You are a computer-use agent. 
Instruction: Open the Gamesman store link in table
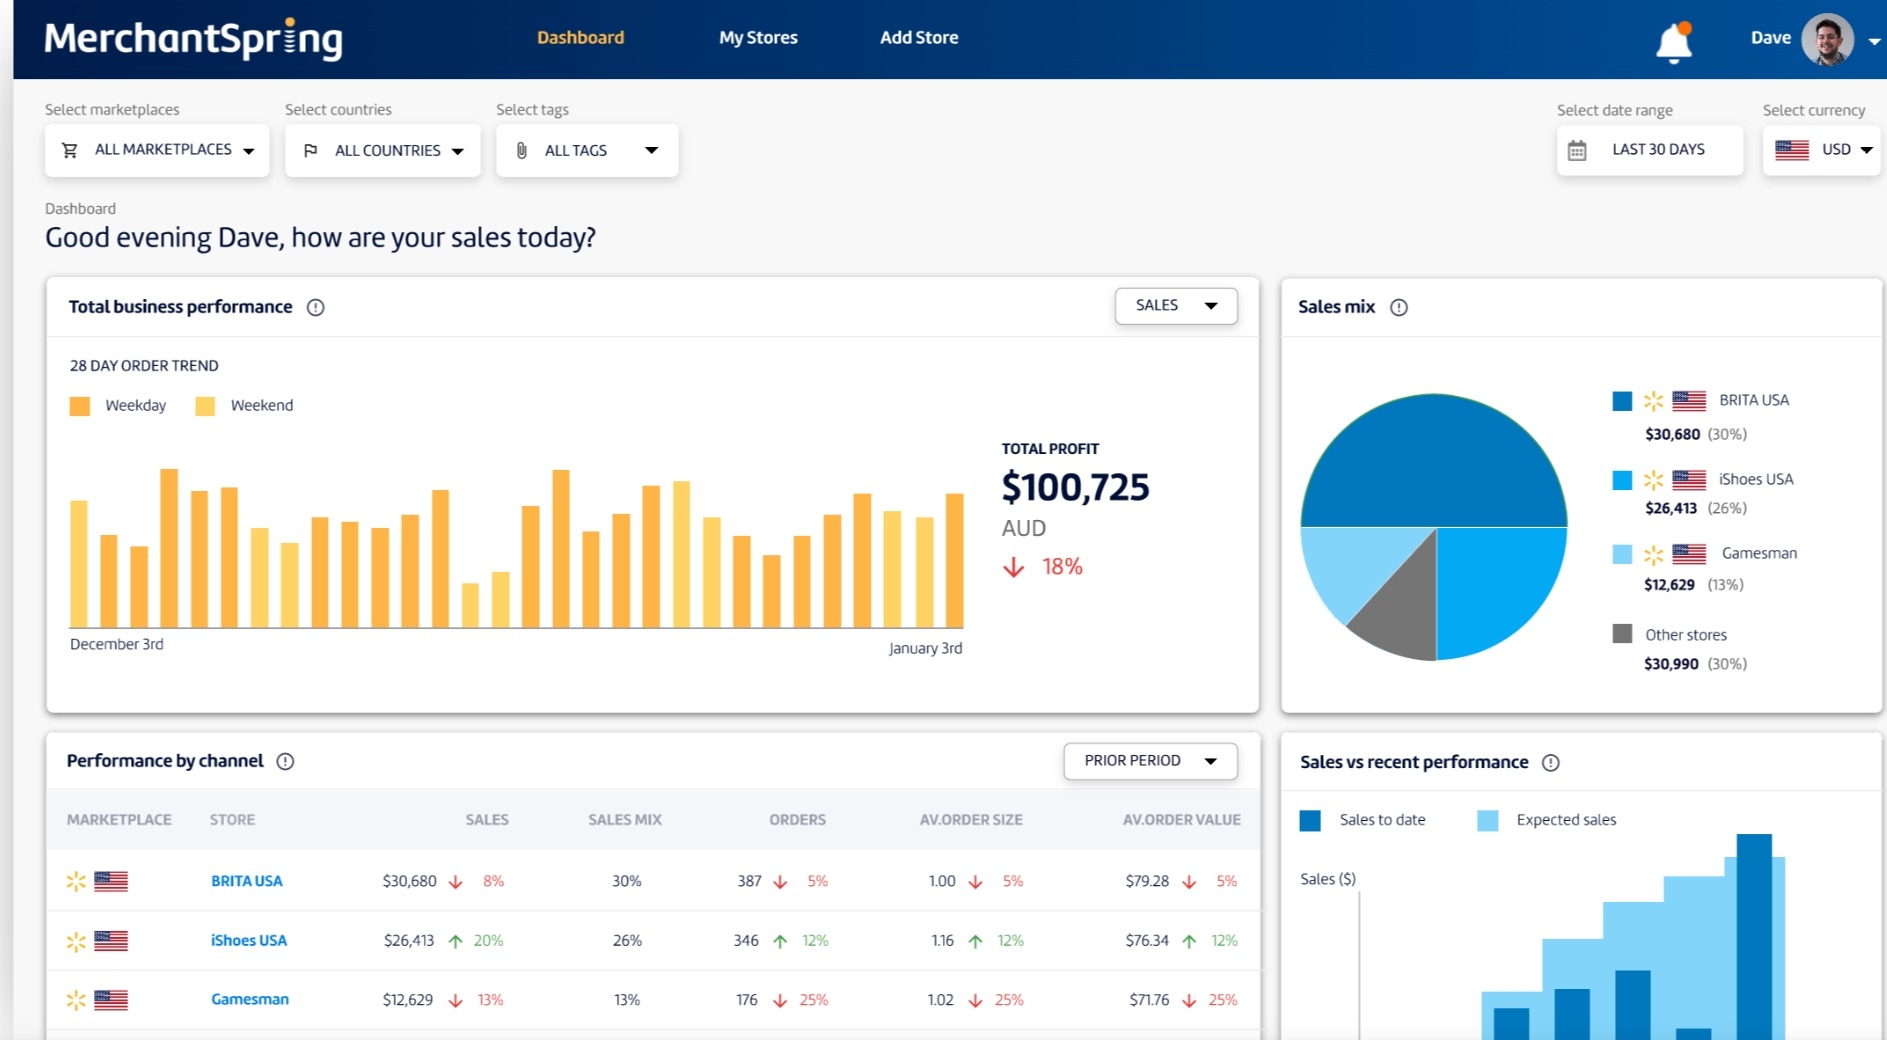click(250, 999)
